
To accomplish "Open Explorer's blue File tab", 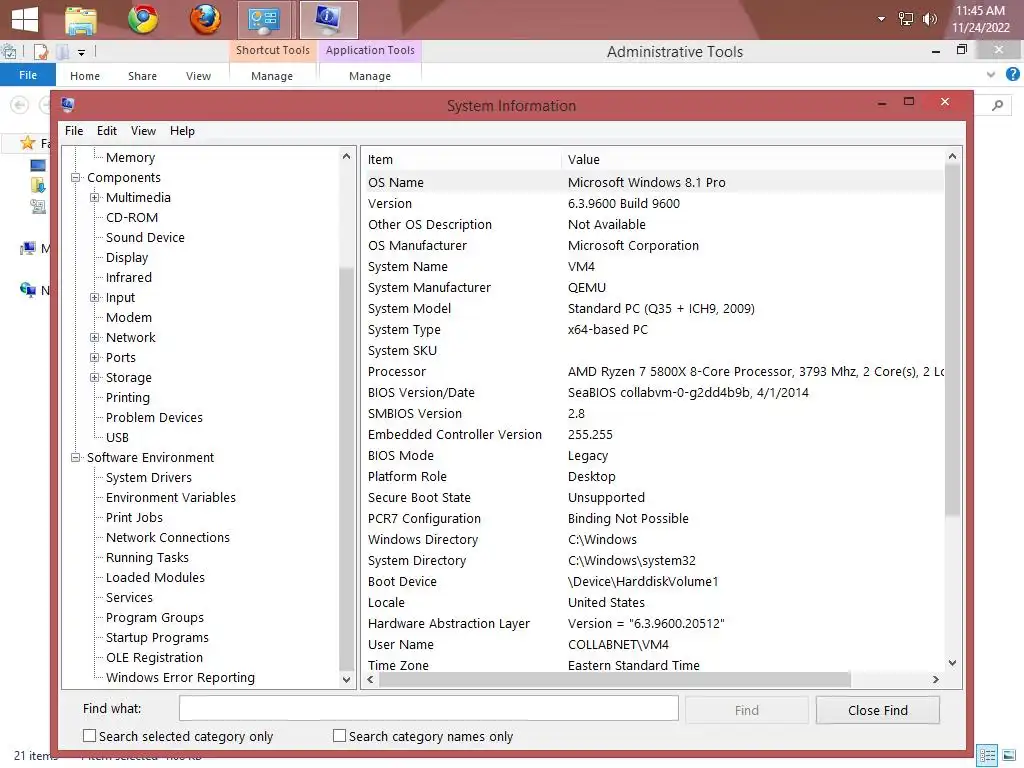I will tap(27, 75).
